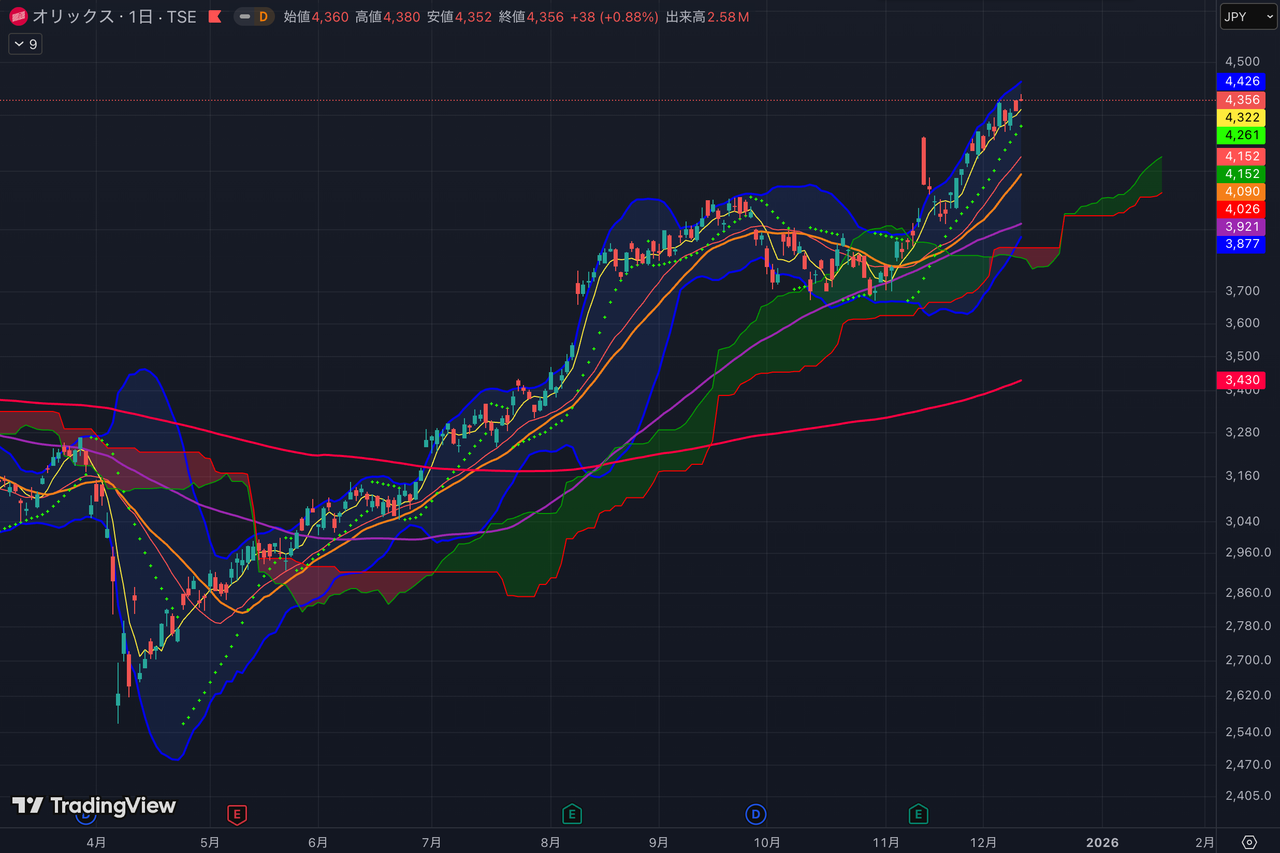Click the ORIX red symbol logo icon
This screenshot has height=853, width=1280.
(x=18, y=17)
